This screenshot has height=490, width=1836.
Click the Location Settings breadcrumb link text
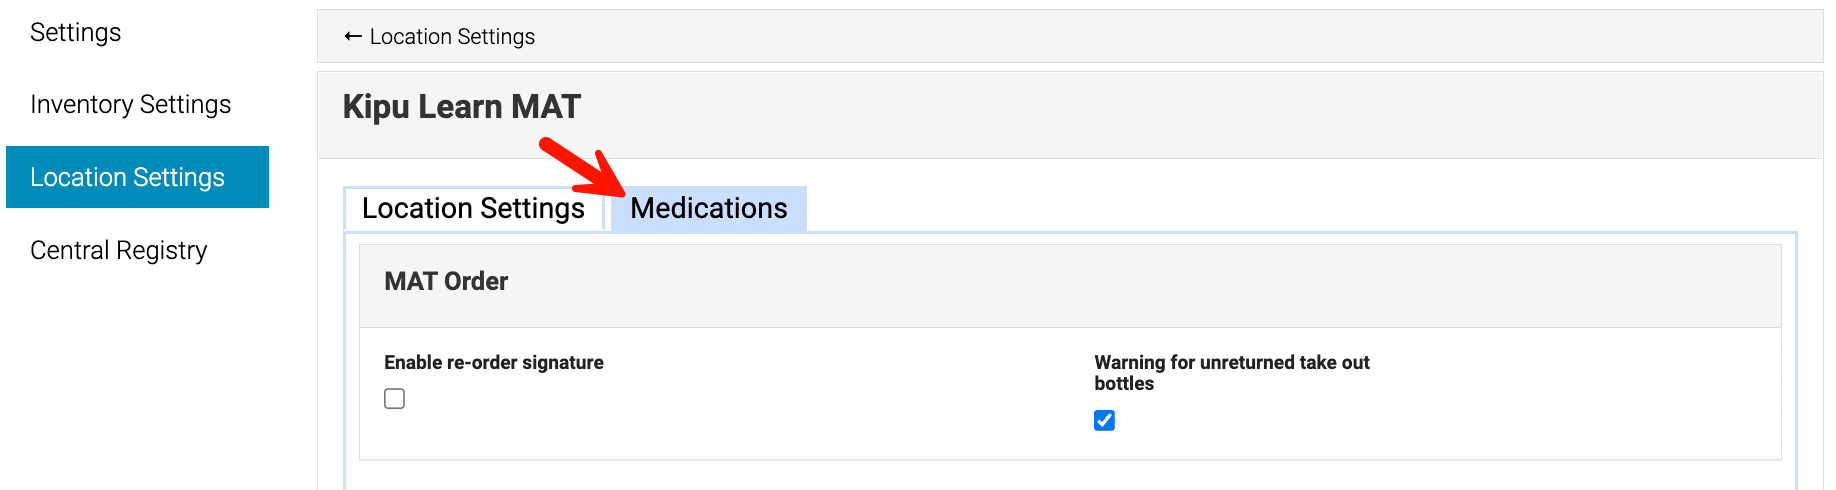tap(452, 37)
